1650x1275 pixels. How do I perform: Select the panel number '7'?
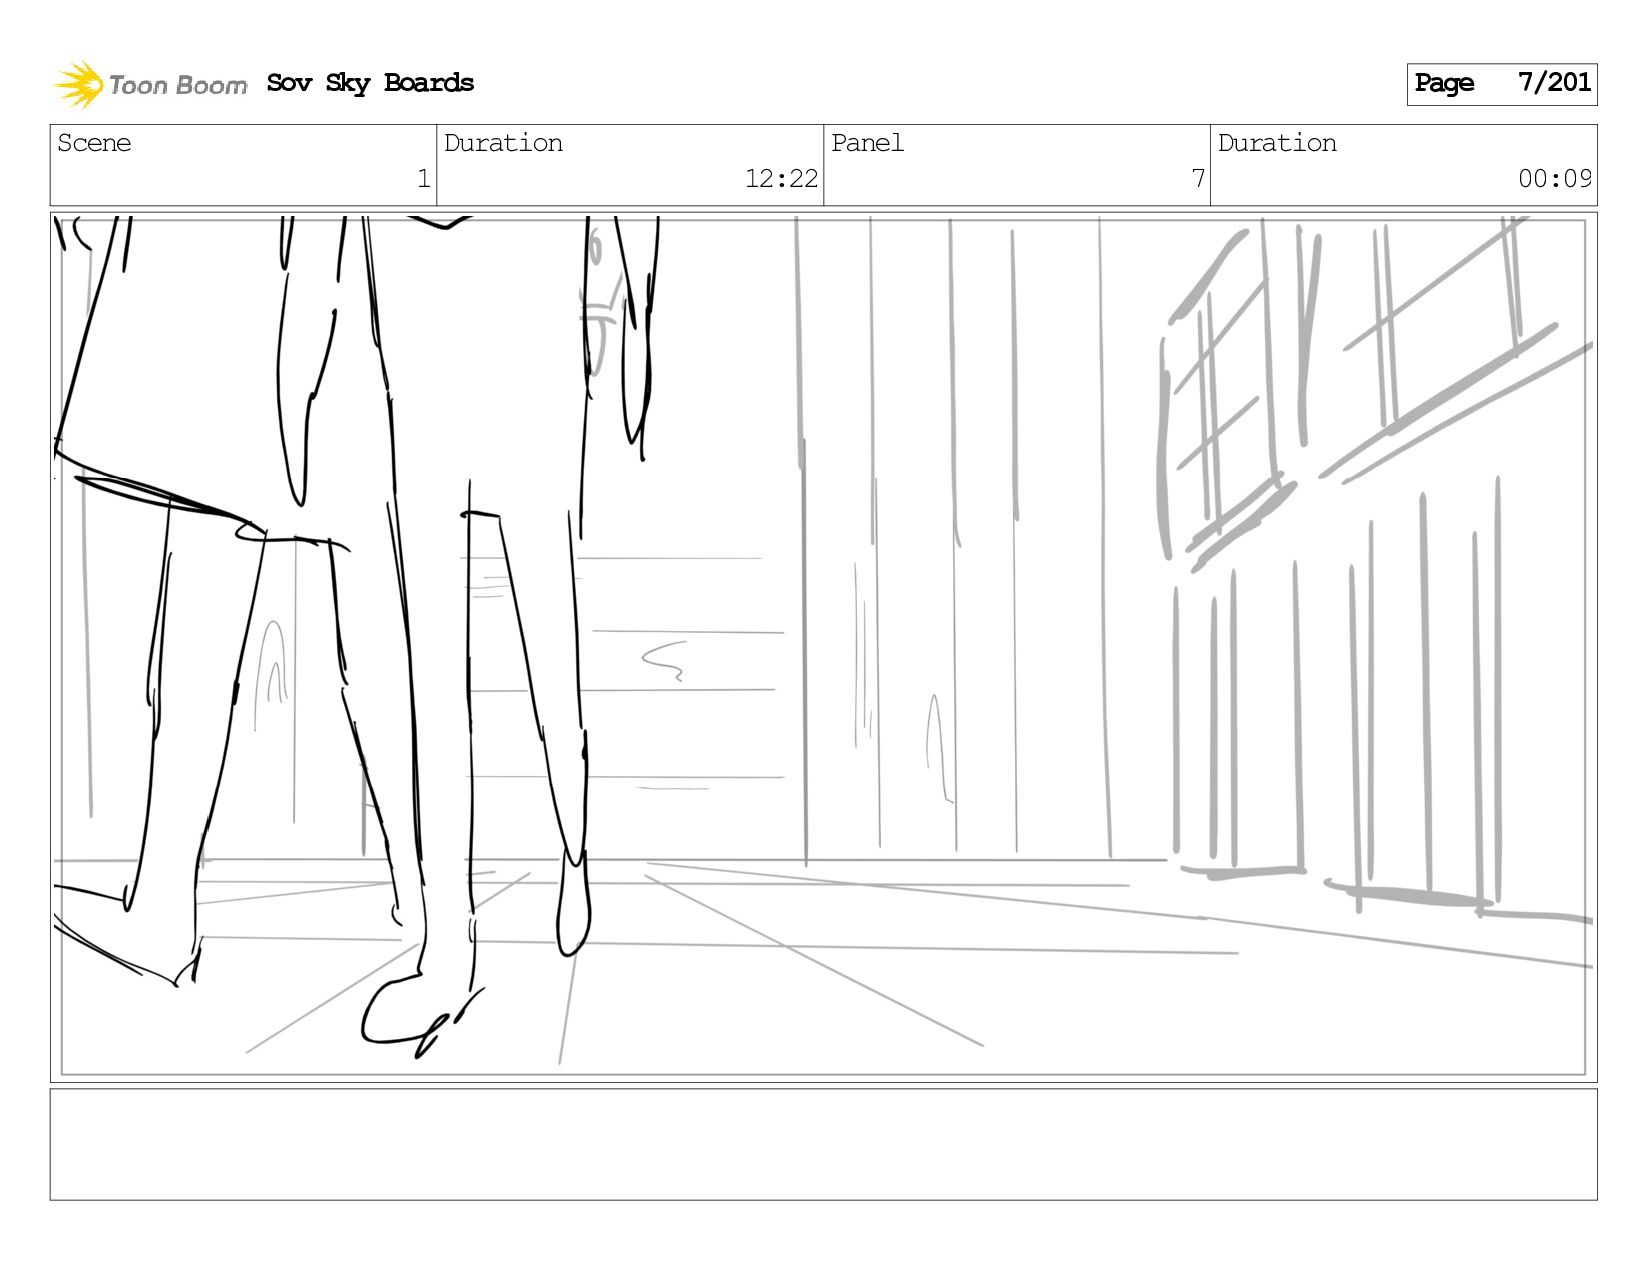(x=1198, y=179)
